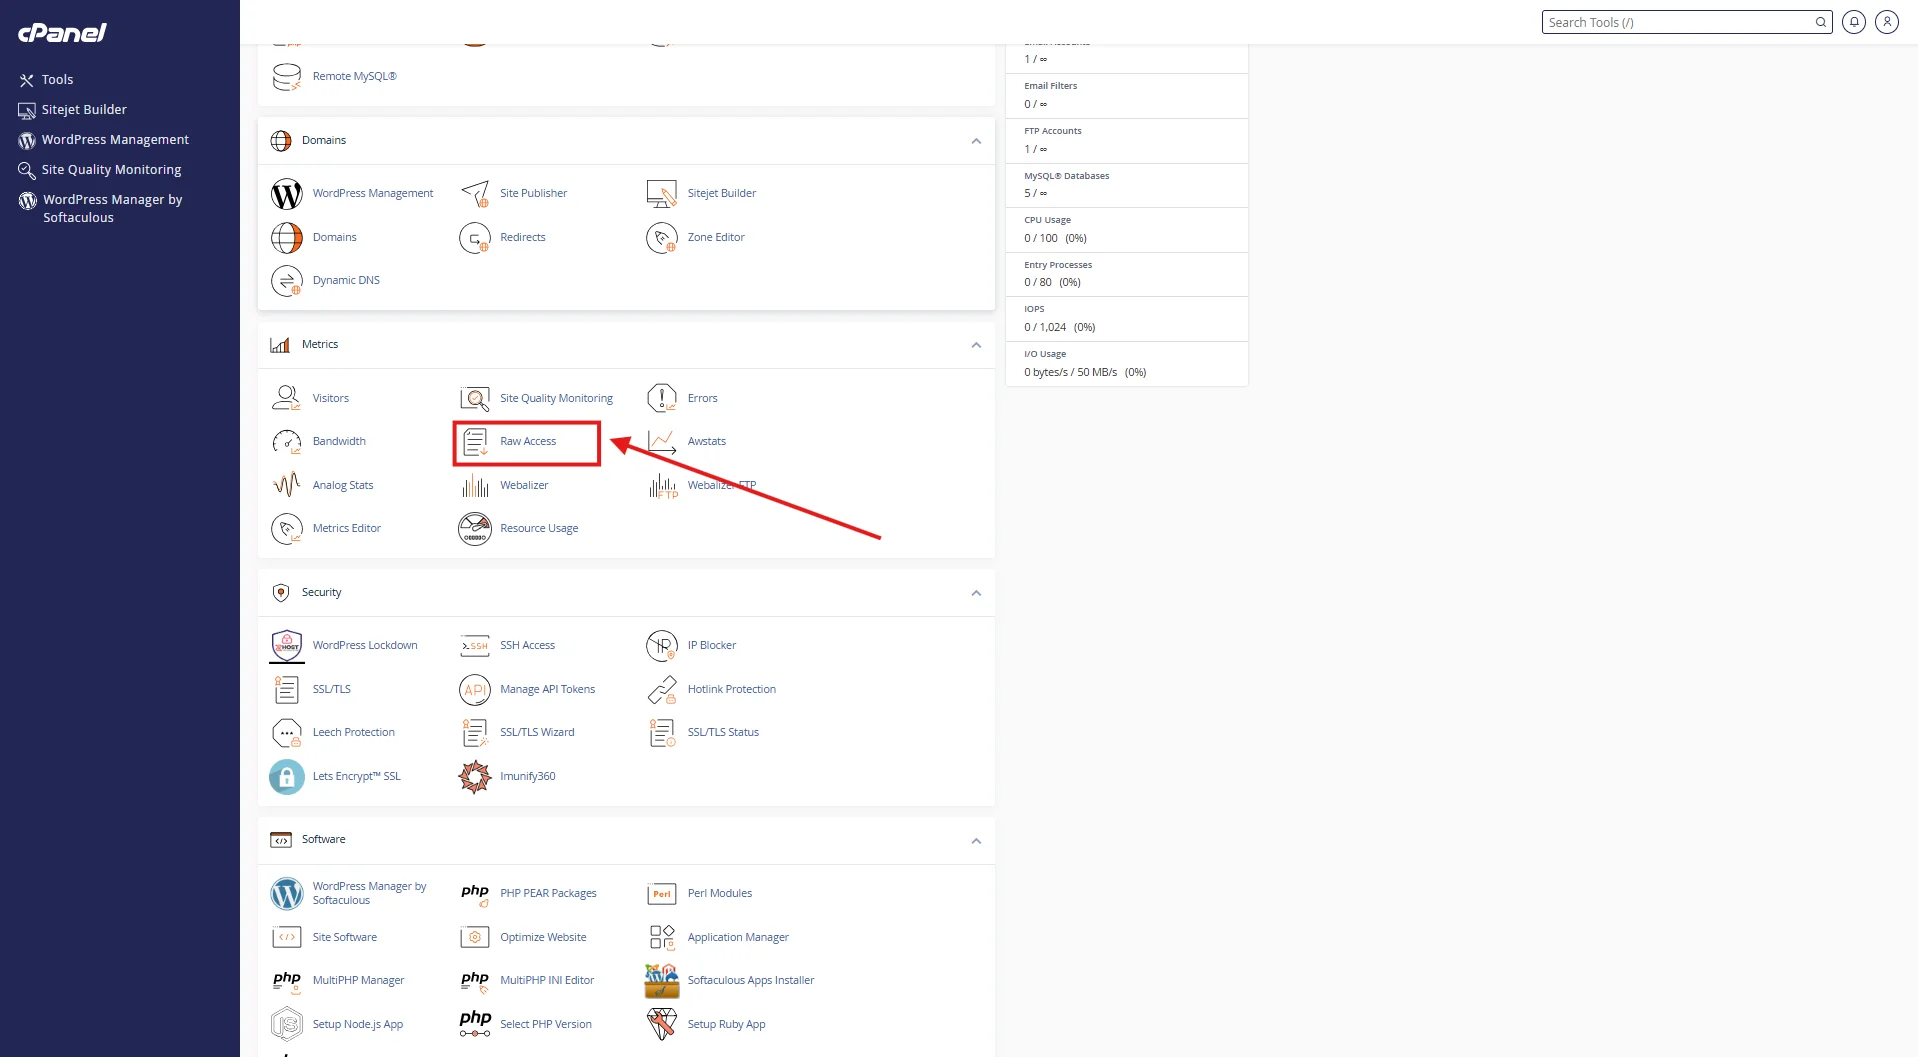This screenshot has width=1918, height=1057.
Task: Open the SSL/TLS Status link
Action: (723, 732)
